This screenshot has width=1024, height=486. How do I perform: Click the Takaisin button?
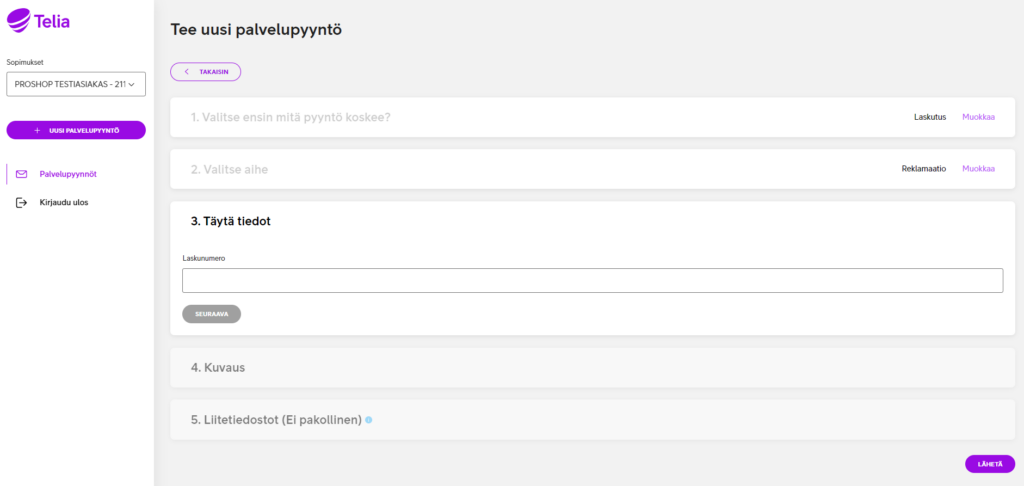(206, 72)
